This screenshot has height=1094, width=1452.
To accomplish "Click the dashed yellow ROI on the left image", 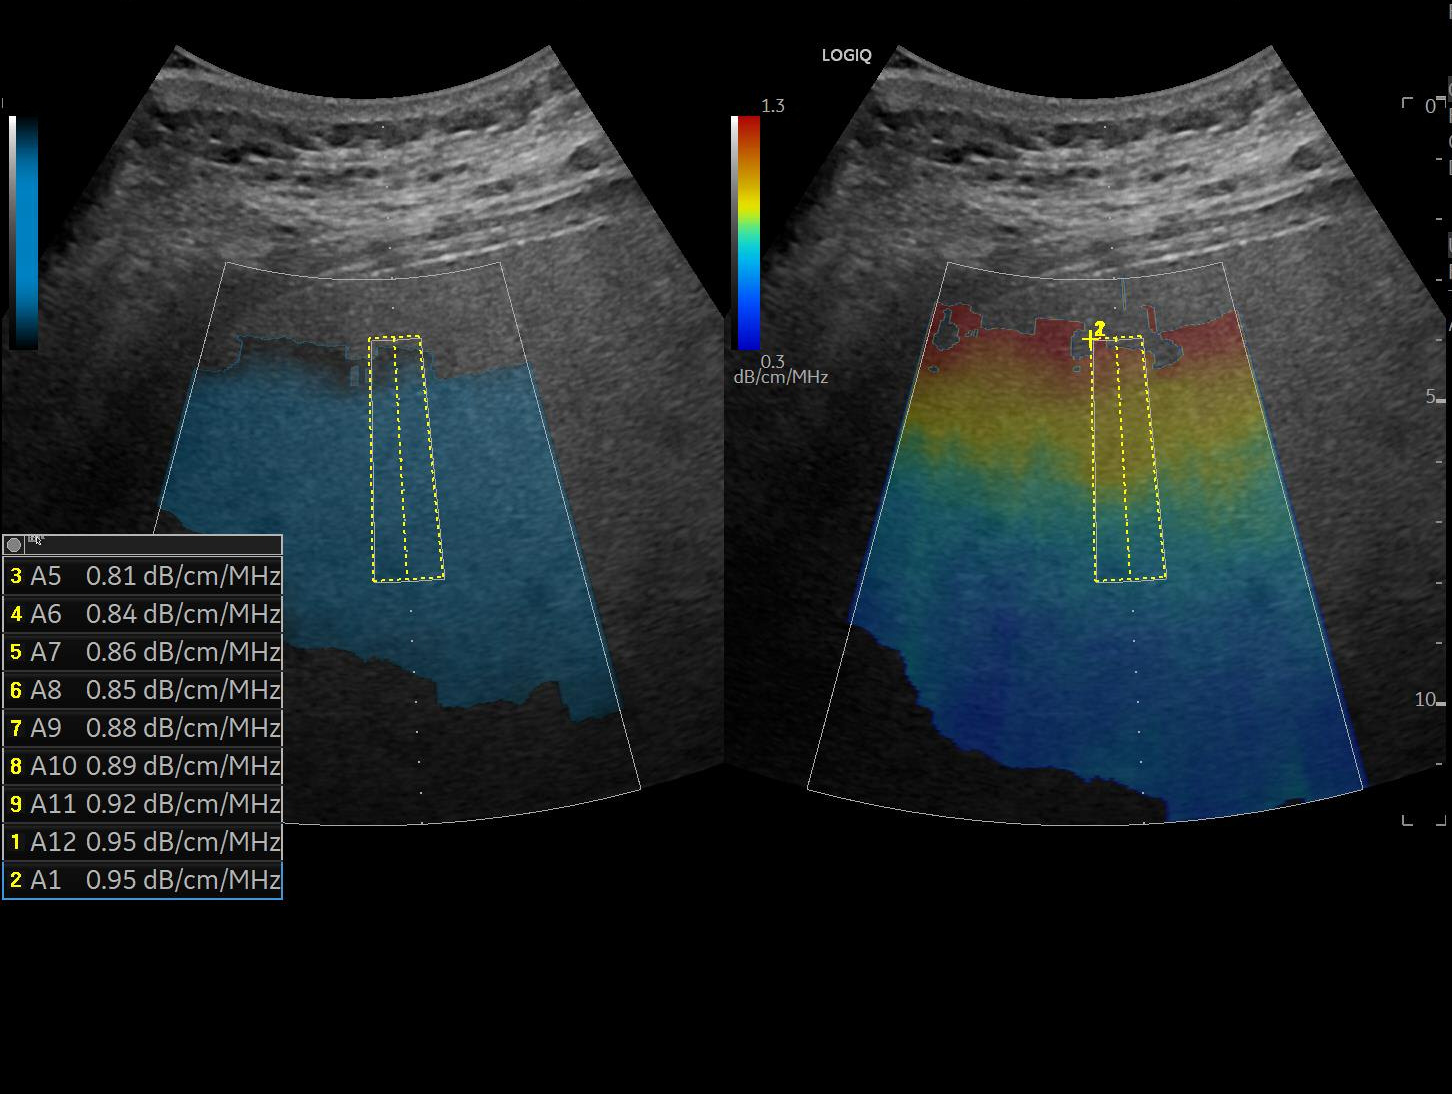I will pos(406,458).
